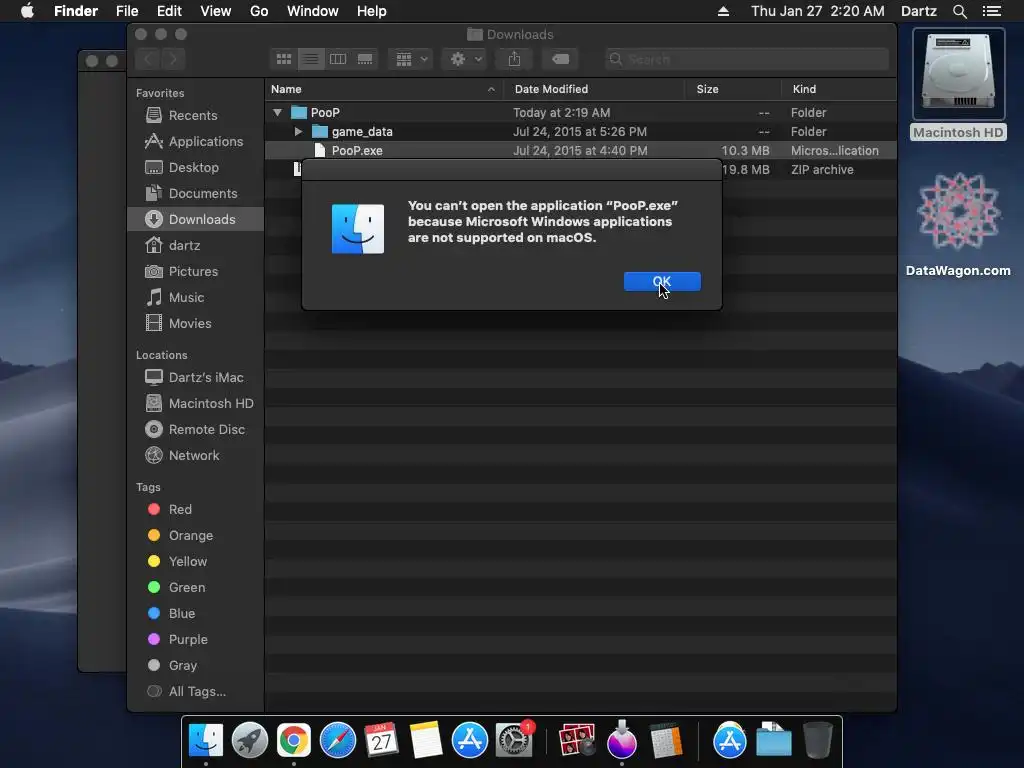Open Spotlight search in menu bar
The image size is (1024, 768).
click(959, 11)
